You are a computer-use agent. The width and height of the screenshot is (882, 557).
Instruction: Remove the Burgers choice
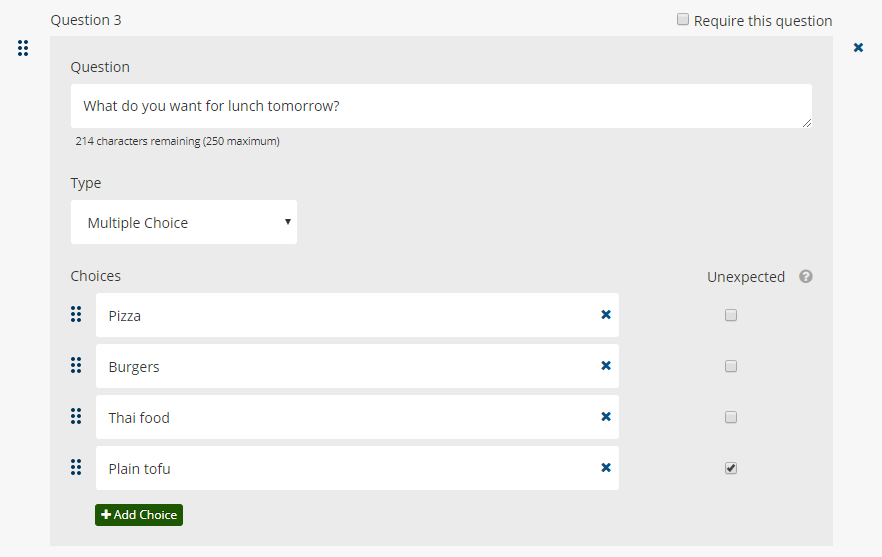click(606, 366)
